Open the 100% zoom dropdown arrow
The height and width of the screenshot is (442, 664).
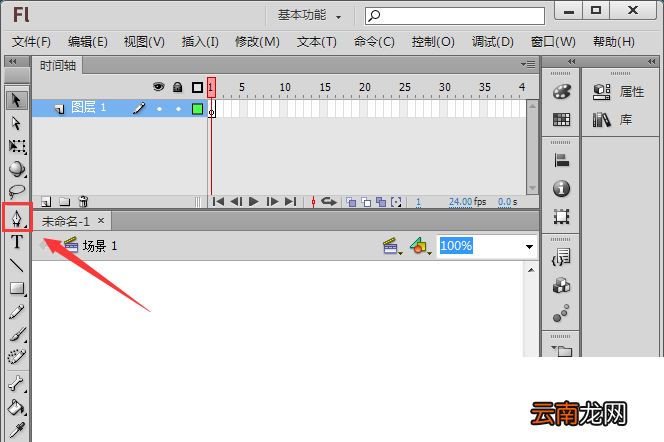pos(529,246)
